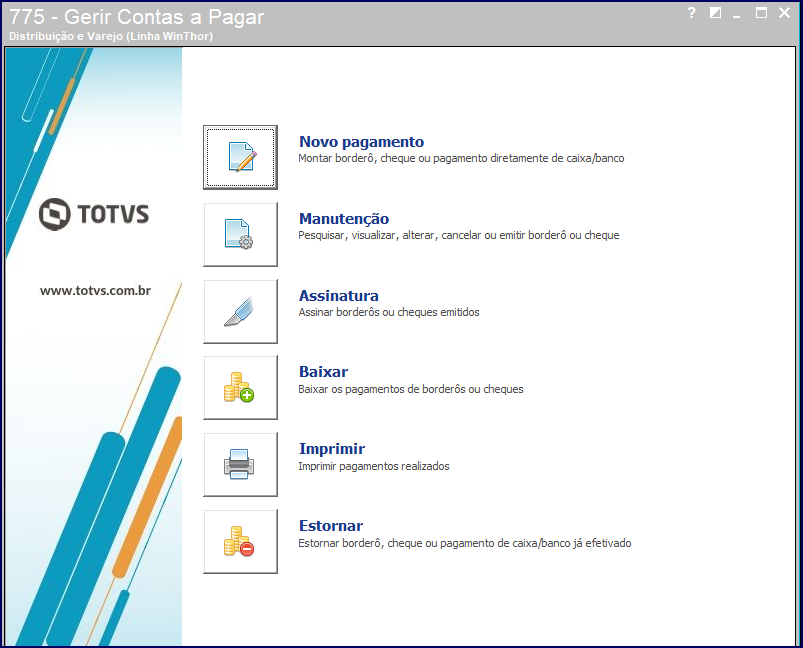803x648 pixels.
Task: Open the Manutenção gear document icon button
Action: point(240,234)
